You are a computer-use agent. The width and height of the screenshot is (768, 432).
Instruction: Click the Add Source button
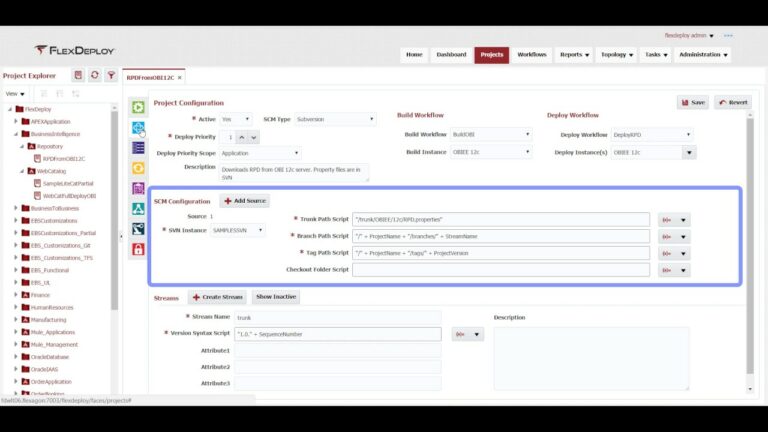(x=245, y=201)
